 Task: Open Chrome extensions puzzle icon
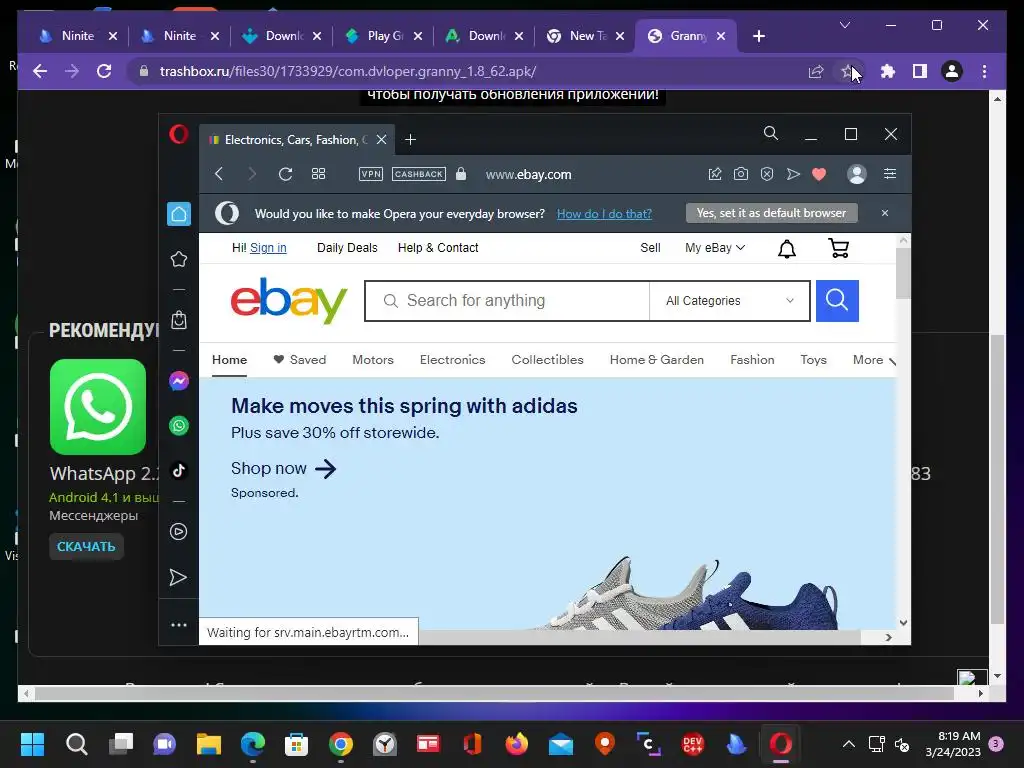pyautogui.click(x=888, y=71)
